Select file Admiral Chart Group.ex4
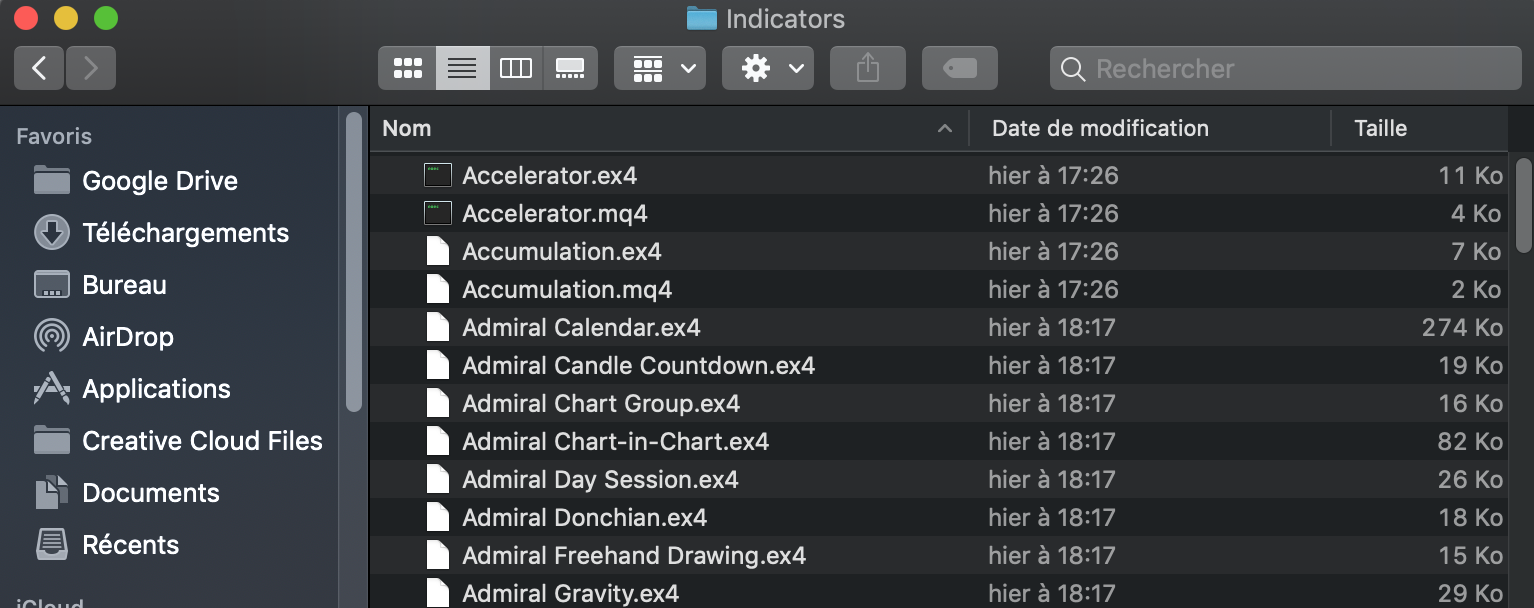Viewport: 1534px width, 608px height. point(938,403)
